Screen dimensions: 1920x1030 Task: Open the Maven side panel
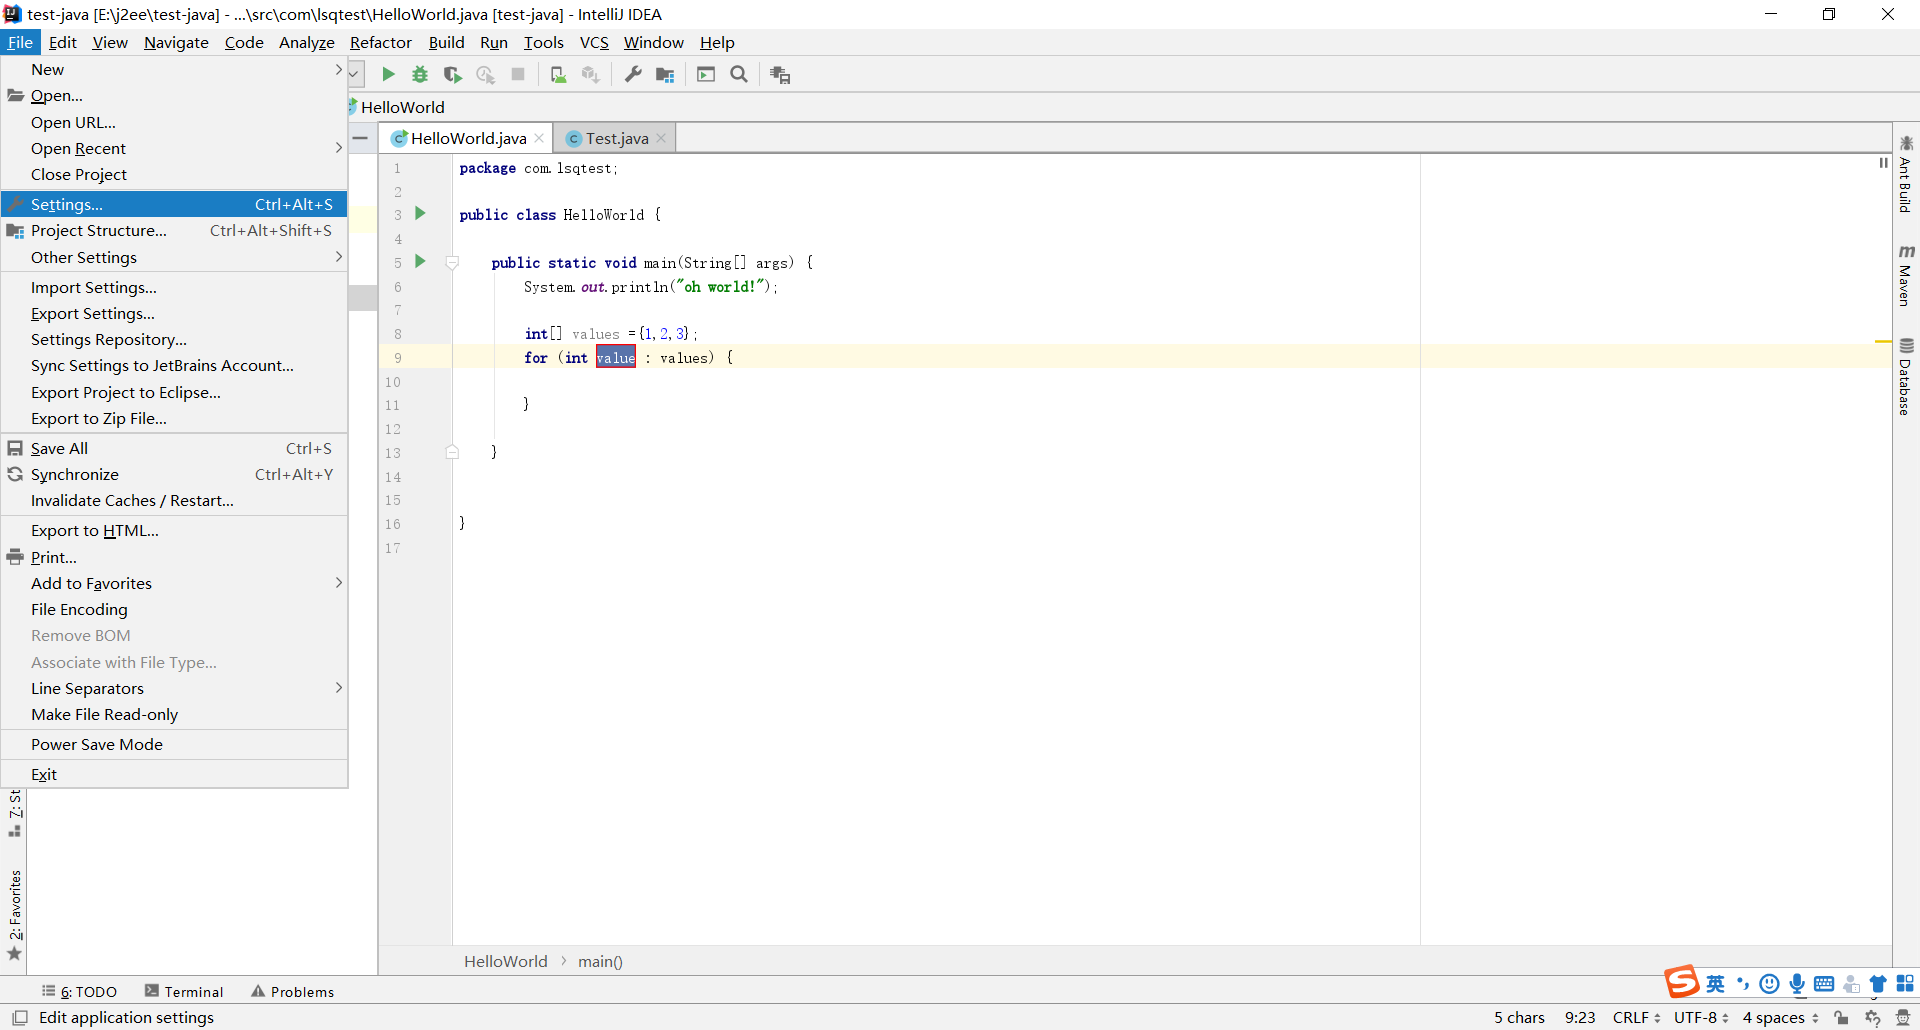tap(1906, 275)
